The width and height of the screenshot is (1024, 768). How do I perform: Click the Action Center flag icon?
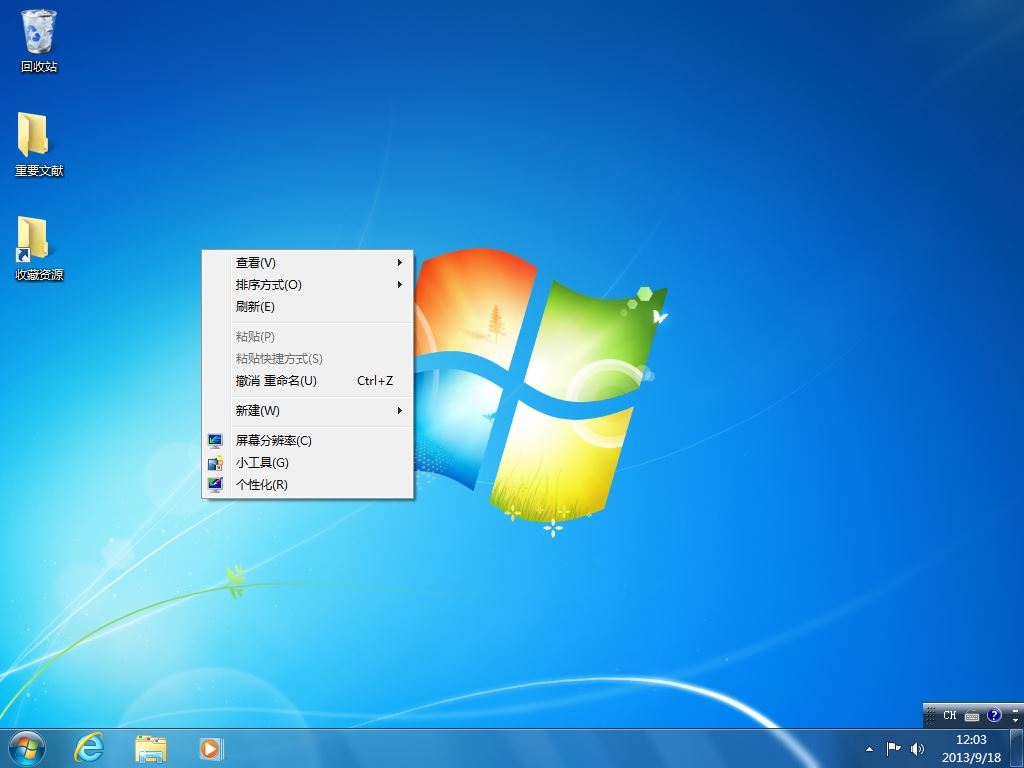893,748
